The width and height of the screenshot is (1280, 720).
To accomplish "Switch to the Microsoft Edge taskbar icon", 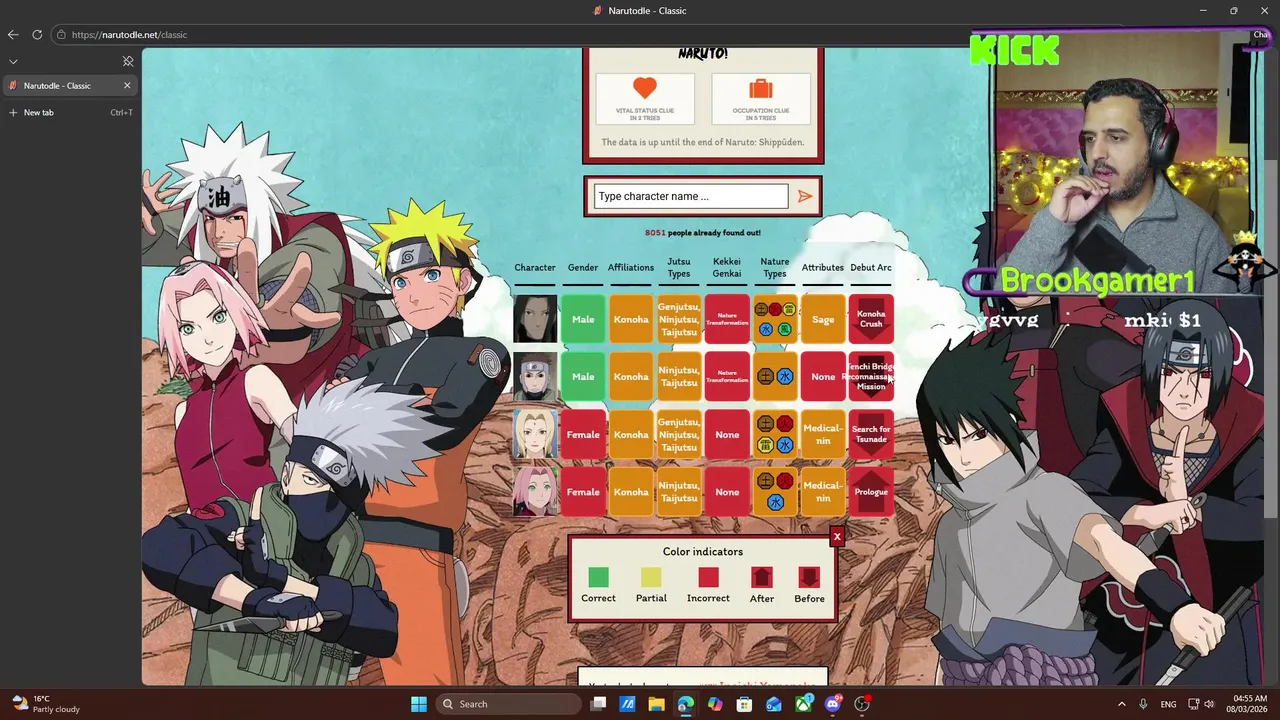I will click(685, 704).
